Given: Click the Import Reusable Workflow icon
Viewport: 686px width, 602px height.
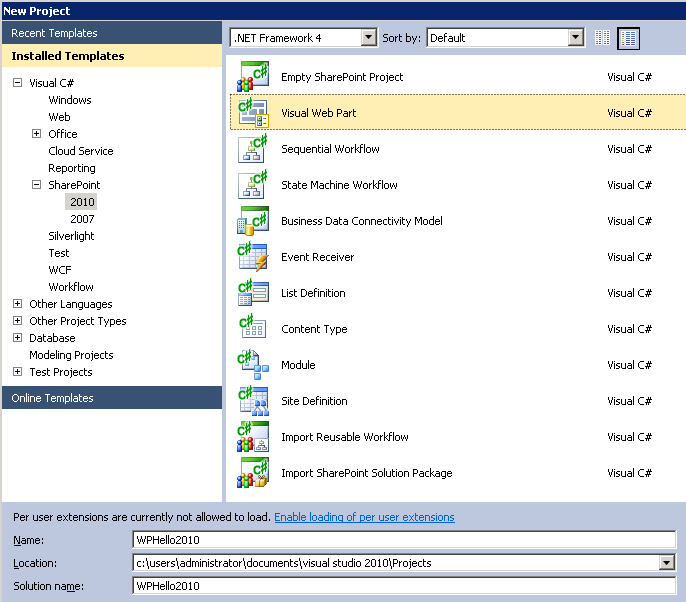Looking at the screenshot, I should [253, 437].
